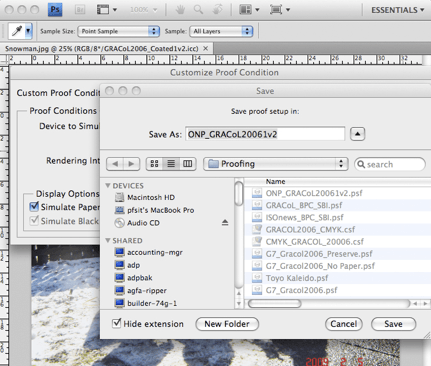The height and width of the screenshot is (366, 431).
Task: Select the Hand tool in the application bar
Action: (180, 10)
